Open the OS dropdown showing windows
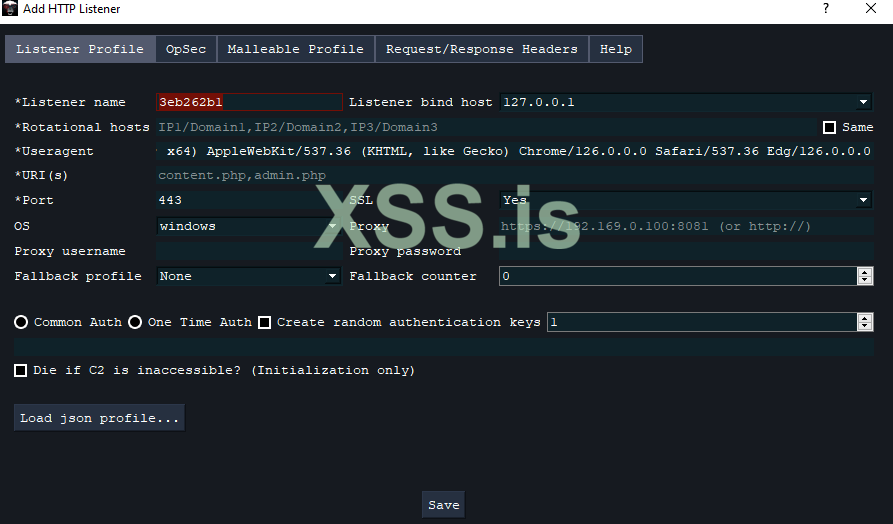This screenshot has width=893, height=524. click(249, 226)
